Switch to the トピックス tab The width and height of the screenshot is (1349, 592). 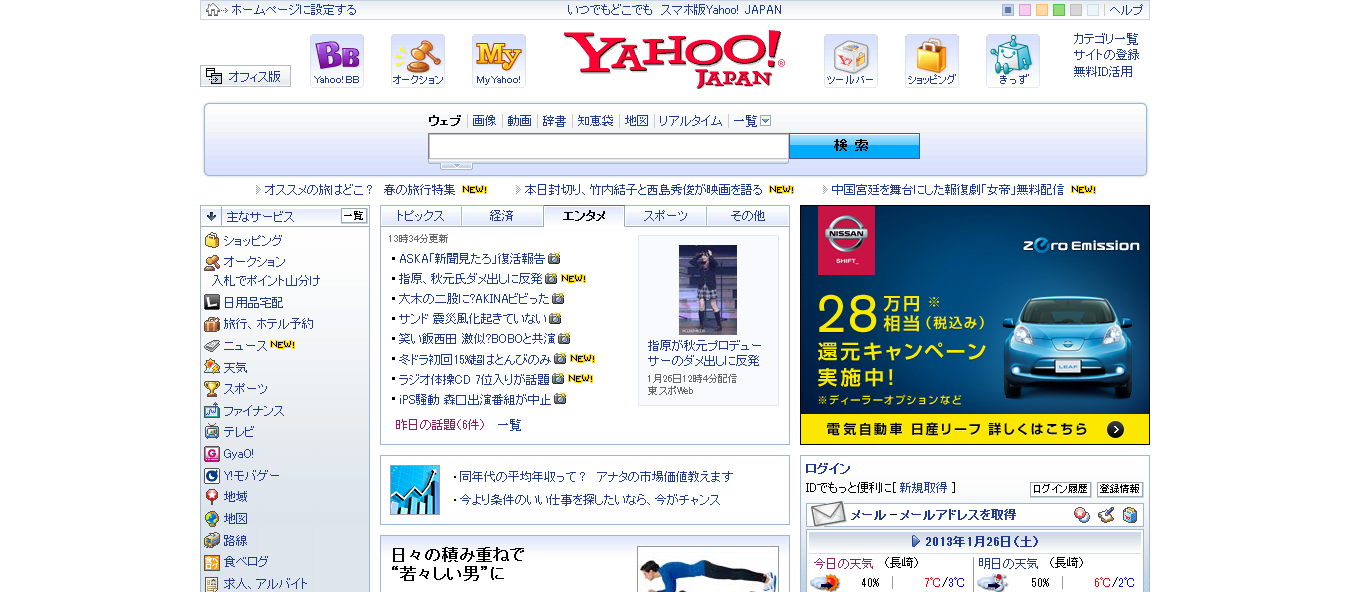[420, 216]
